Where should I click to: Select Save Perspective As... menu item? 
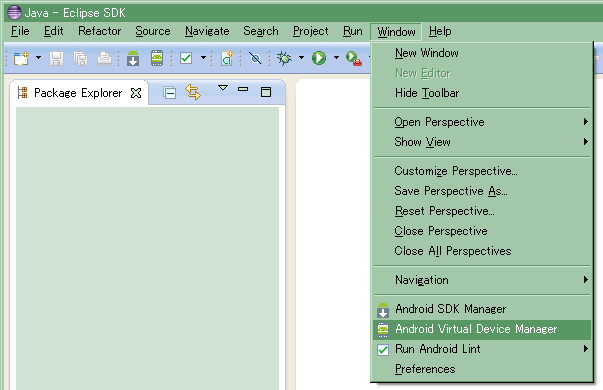coord(482,191)
